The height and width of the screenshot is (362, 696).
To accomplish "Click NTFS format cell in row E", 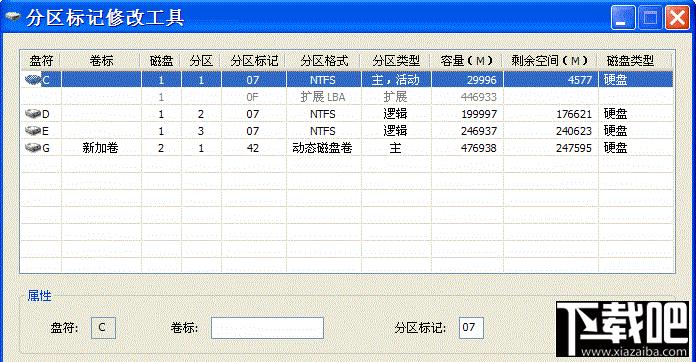I will [323, 131].
